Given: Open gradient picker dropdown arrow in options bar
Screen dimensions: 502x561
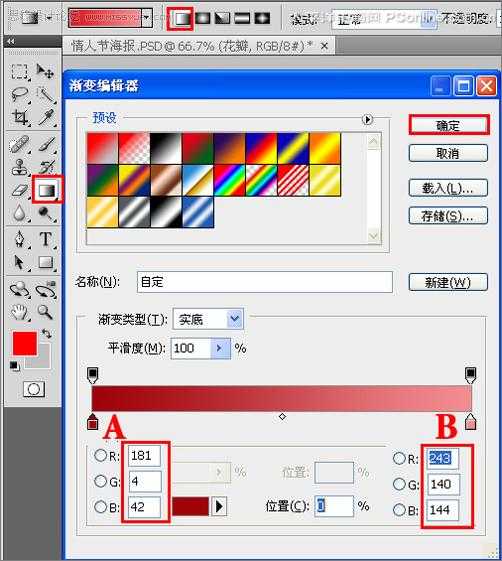Looking at the screenshot, I should (147, 18).
